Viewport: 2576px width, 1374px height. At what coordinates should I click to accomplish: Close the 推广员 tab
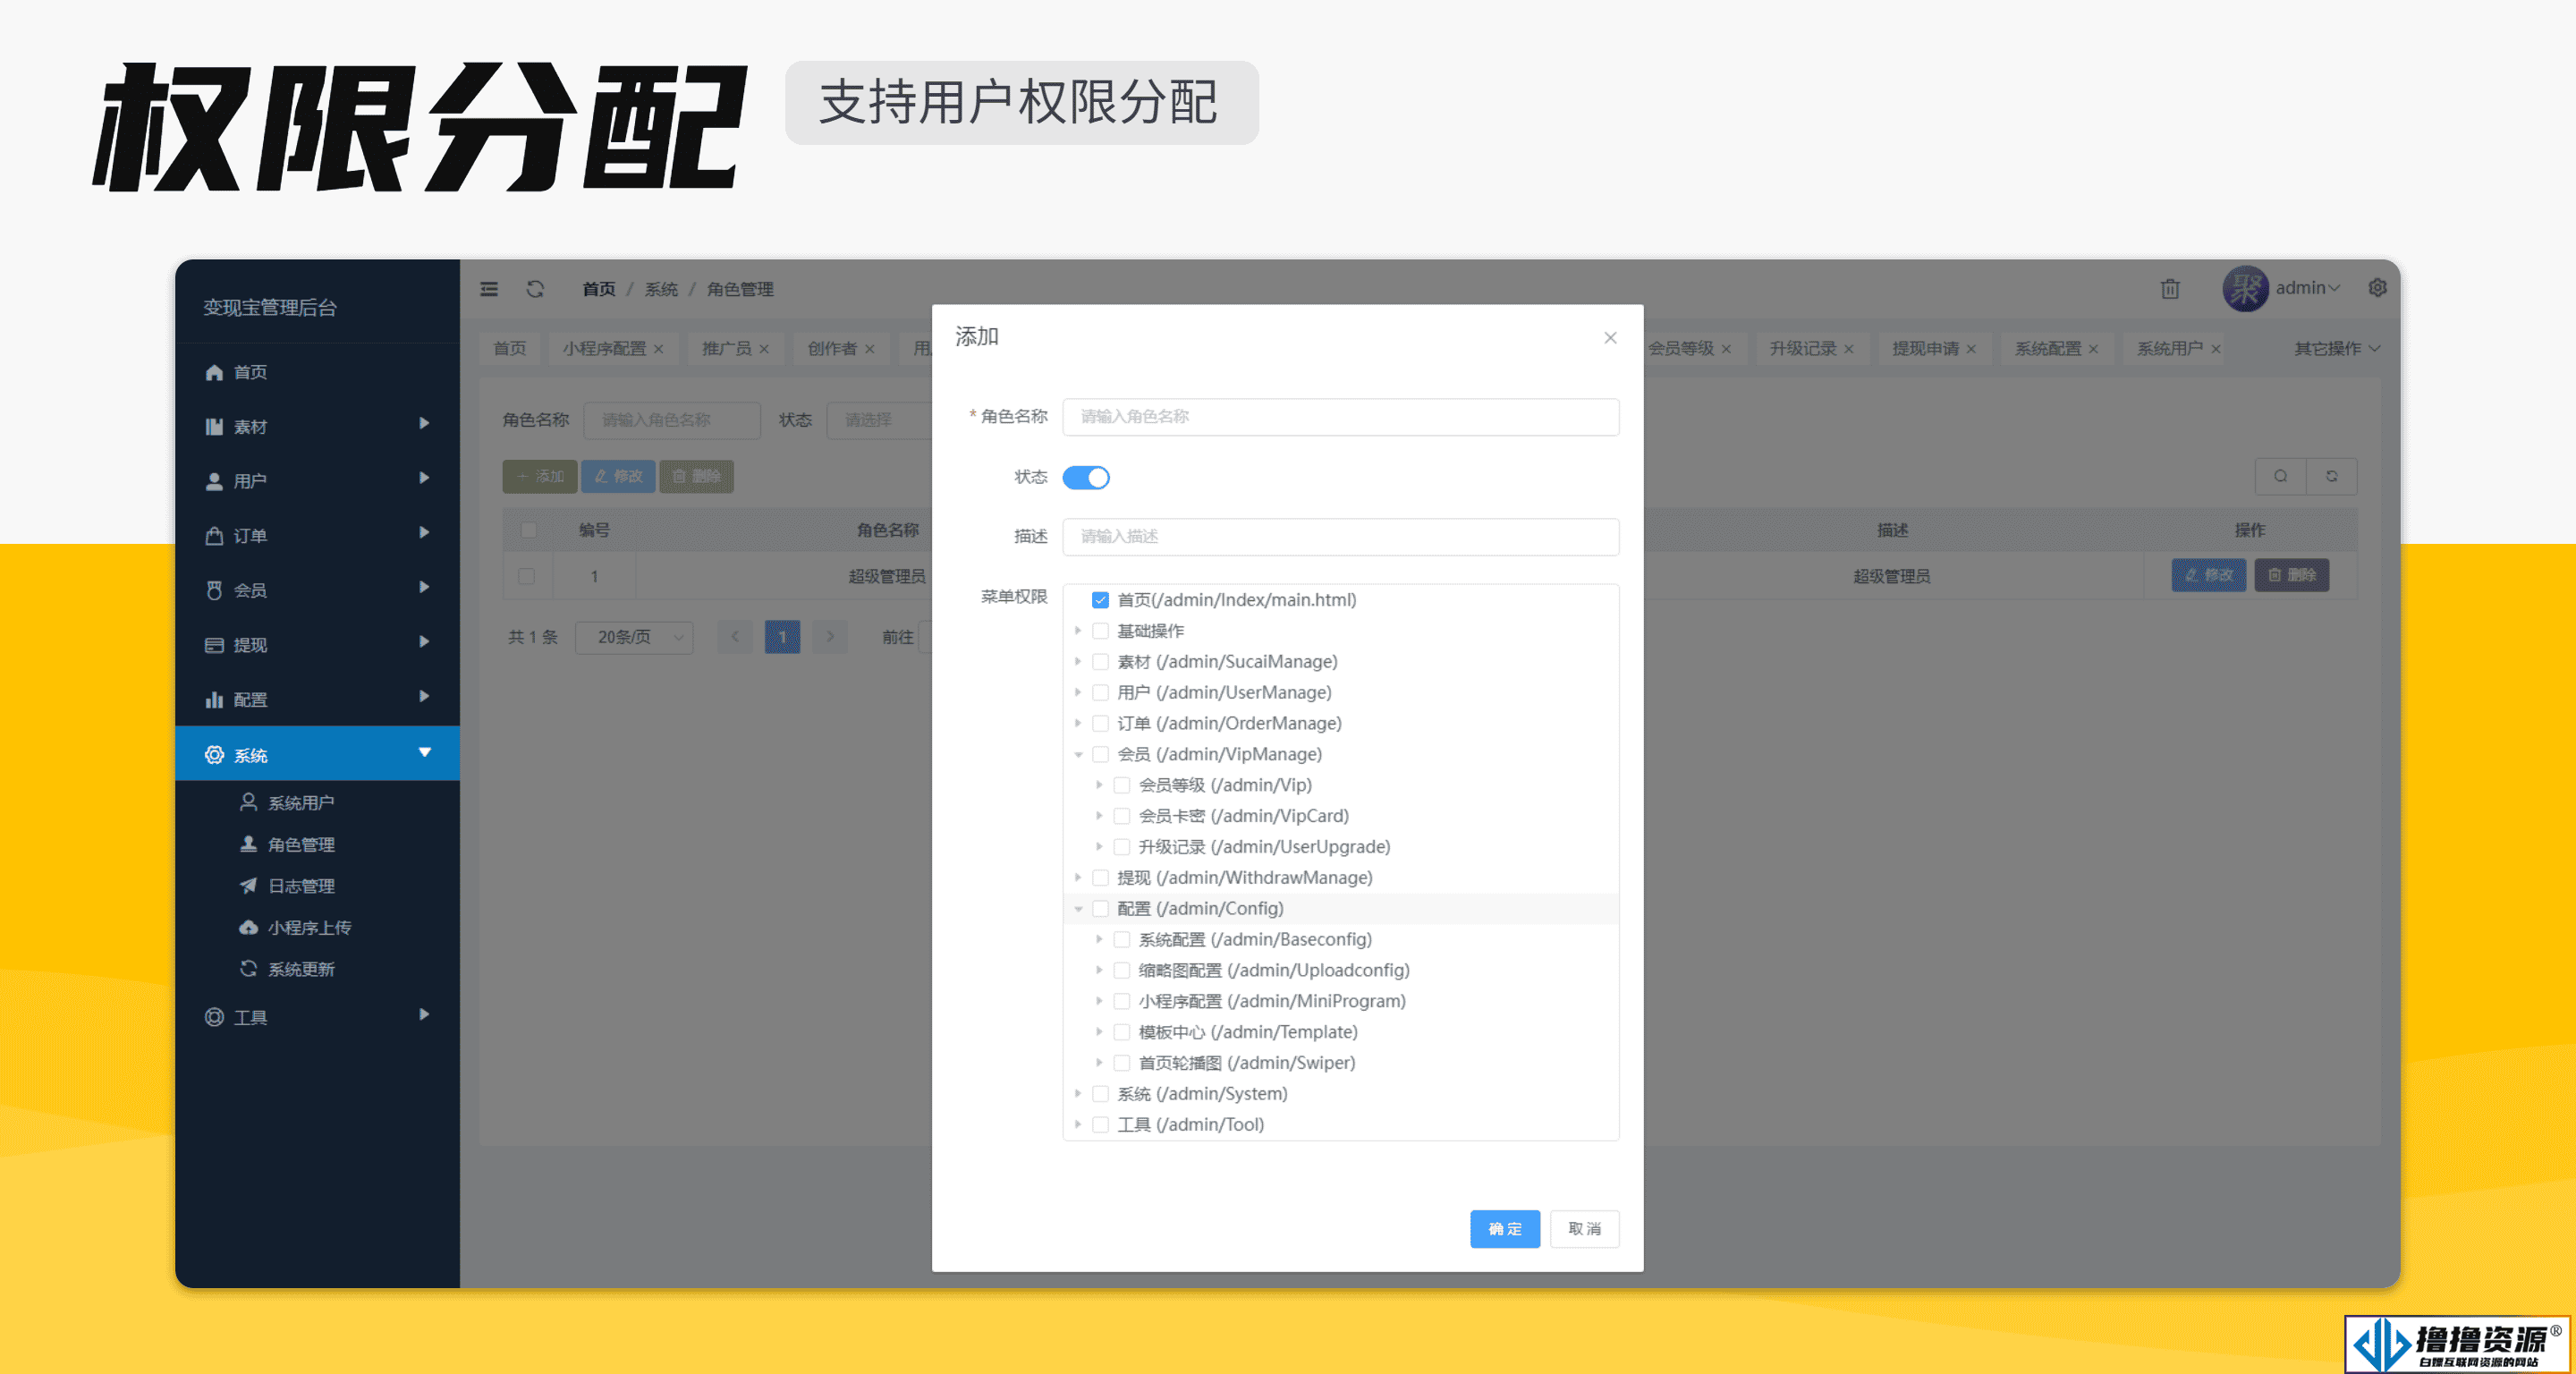coord(764,349)
